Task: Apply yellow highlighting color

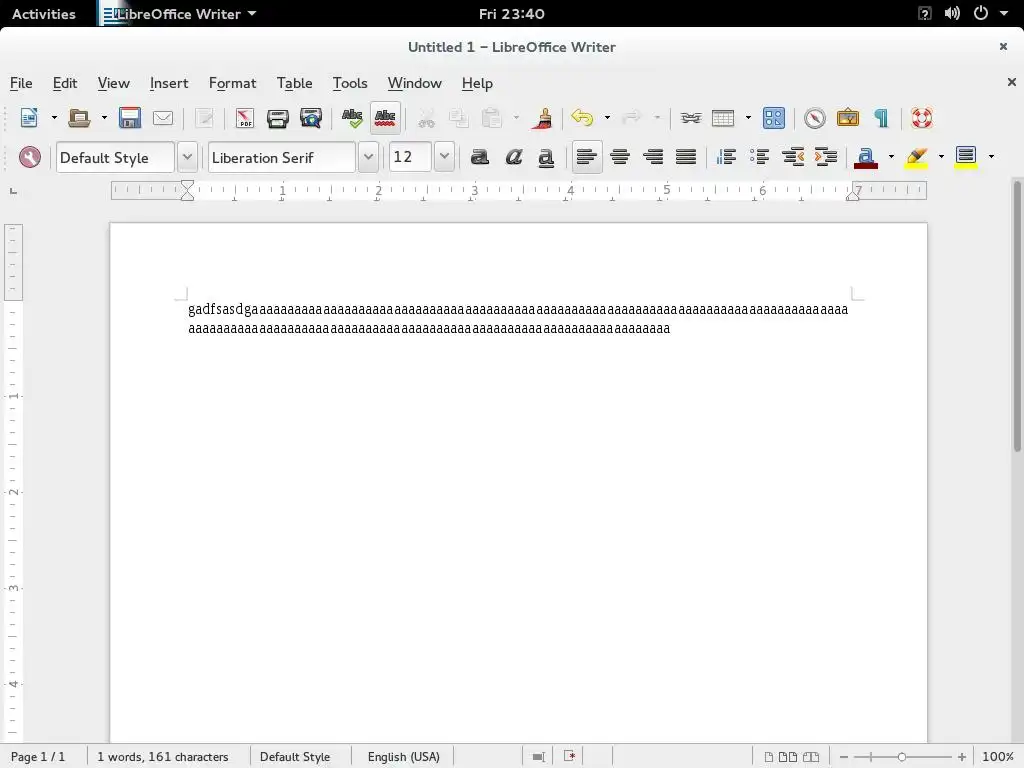Action: [x=916, y=157]
